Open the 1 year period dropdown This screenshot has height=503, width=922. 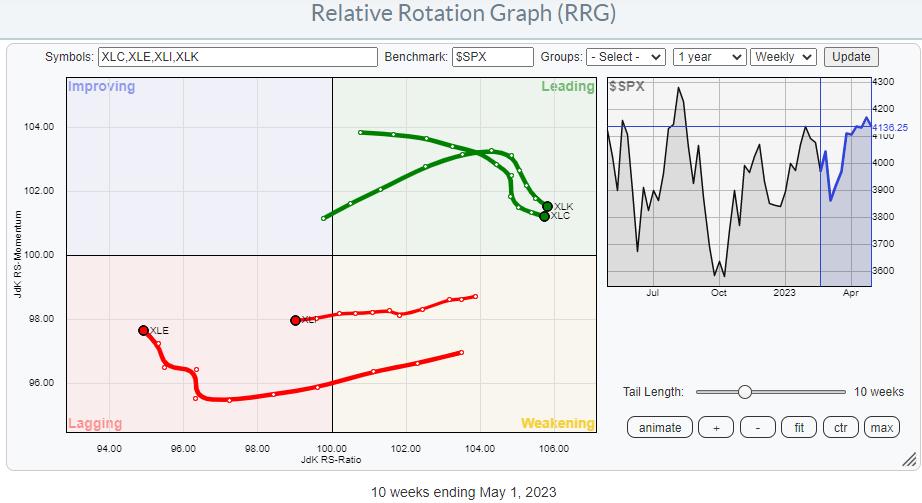click(x=709, y=57)
